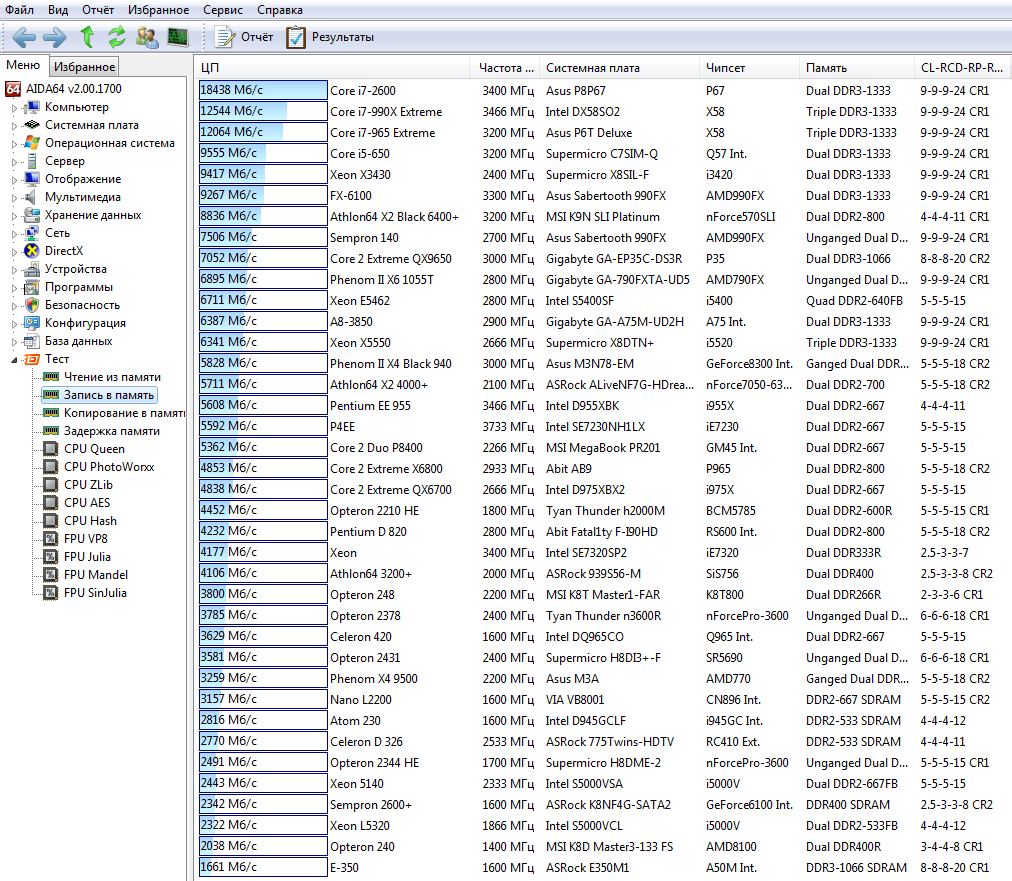Select the Устройства icon in the tree
The width and height of the screenshot is (1012, 881).
pos(32,269)
